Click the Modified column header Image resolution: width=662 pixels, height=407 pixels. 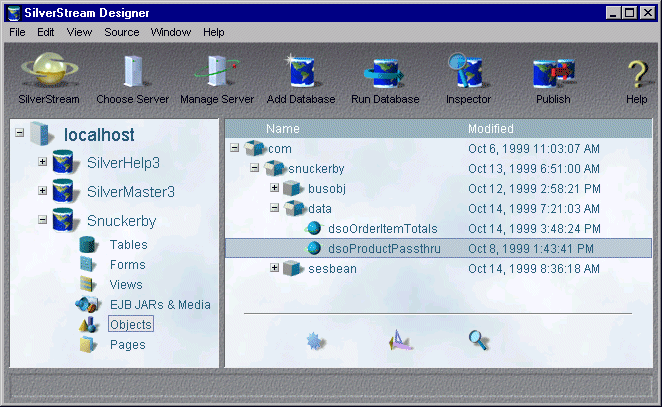[491, 129]
